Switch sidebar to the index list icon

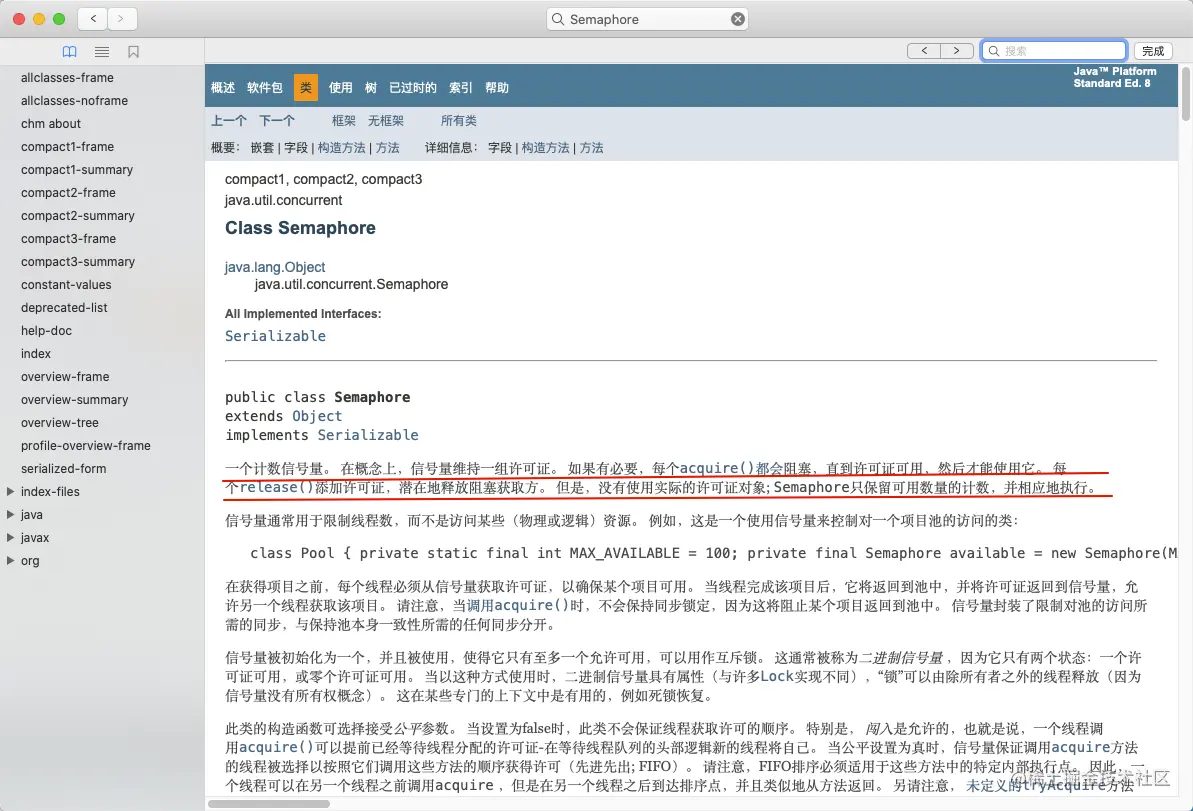[102, 52]
